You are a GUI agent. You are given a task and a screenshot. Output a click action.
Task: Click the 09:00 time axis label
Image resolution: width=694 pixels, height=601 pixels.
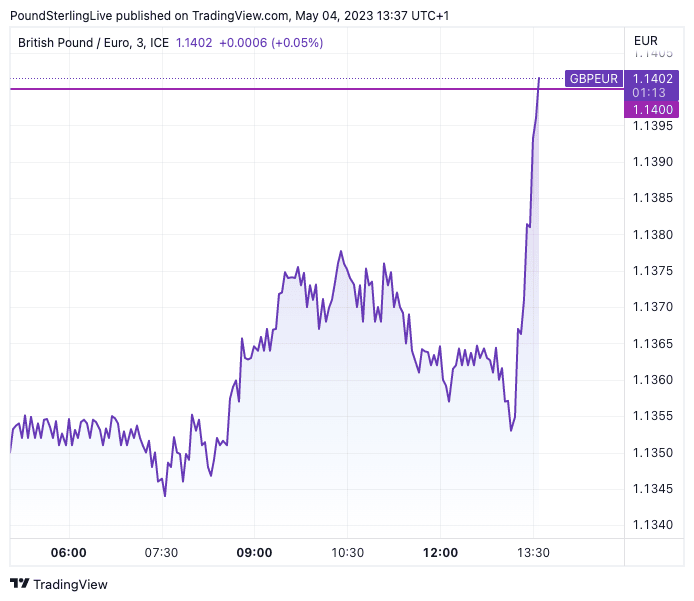pyautogui.click(x=254, y=552)
